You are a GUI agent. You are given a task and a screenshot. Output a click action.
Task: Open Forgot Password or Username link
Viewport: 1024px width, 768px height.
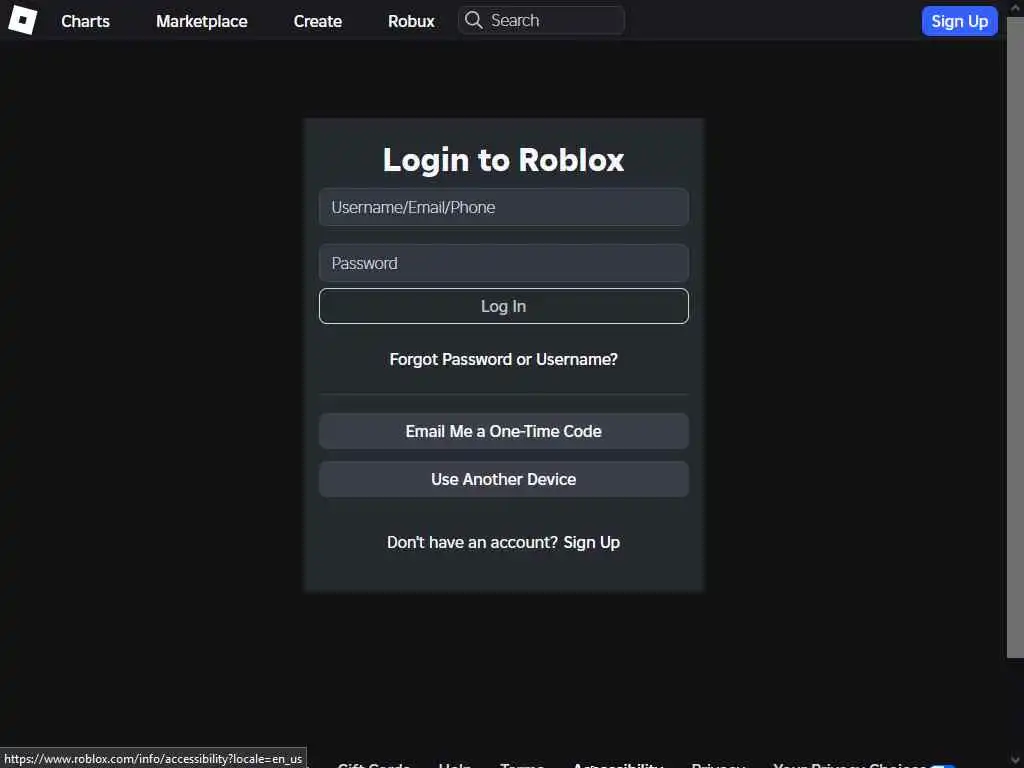tap(504, 359)
